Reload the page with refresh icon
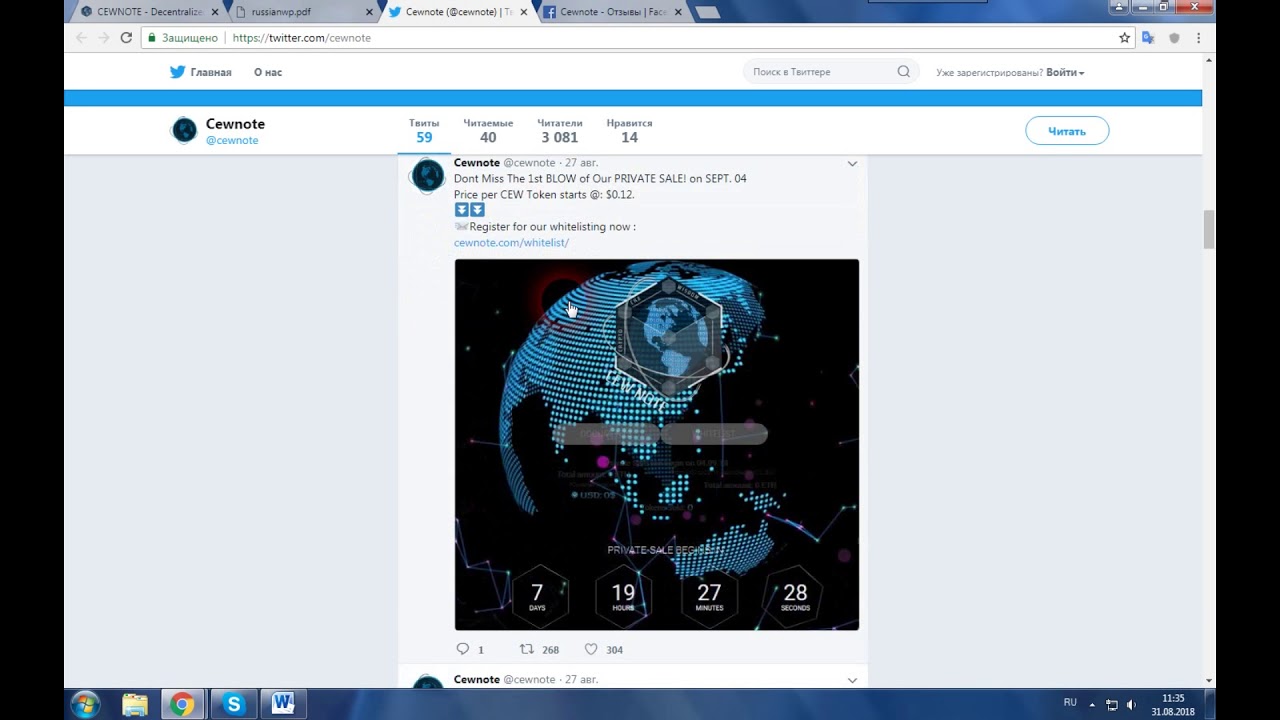Screen dimensions: 1280x720 [126, 38]
